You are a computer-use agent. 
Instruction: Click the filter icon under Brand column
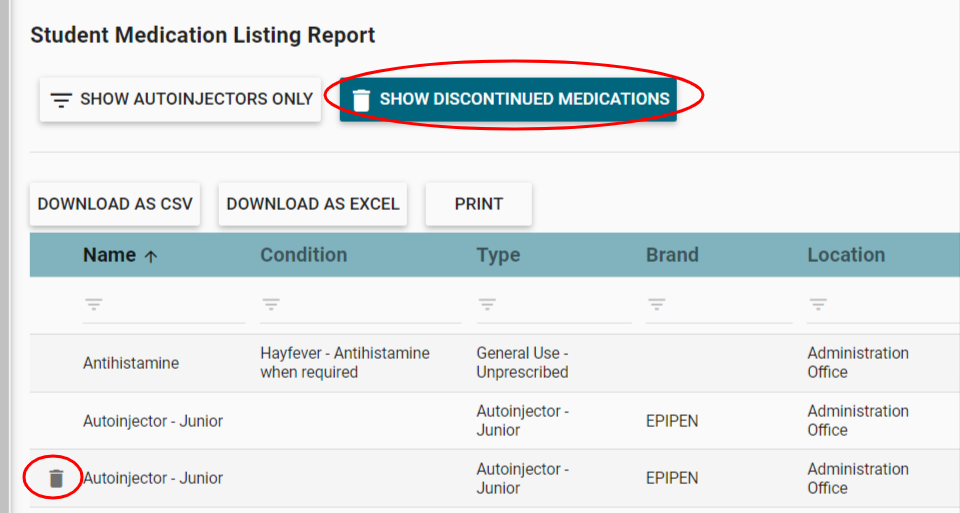pyautogui.click(x=657, y=304)
